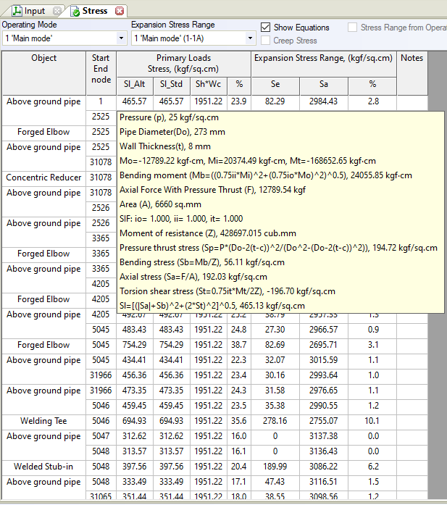
Task: Click the Se value 278.16
Action: coord(275,421)
